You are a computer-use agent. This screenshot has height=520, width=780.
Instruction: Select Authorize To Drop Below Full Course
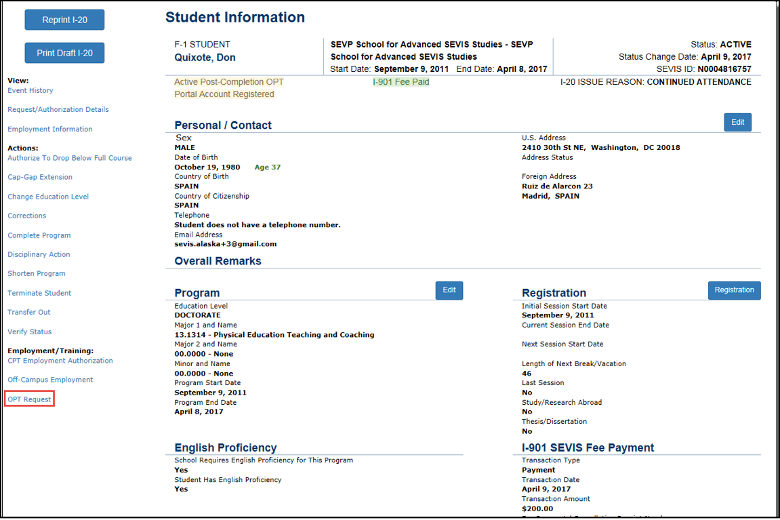70,158
